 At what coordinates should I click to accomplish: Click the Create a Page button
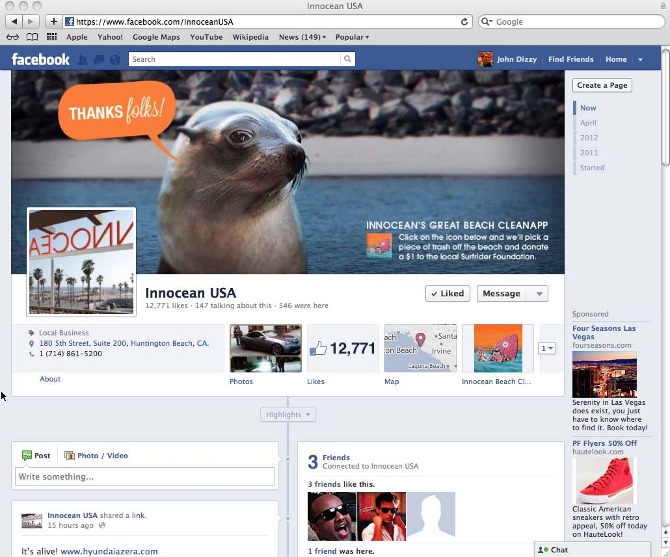click(602, 85)
